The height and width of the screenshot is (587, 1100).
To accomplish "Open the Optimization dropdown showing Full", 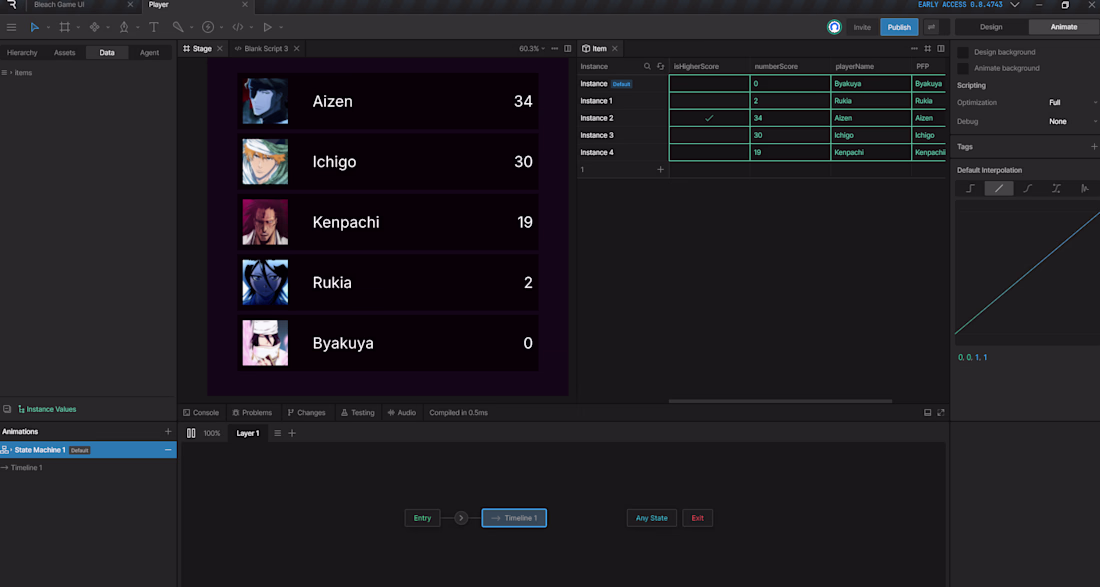I will click(1073, 102).
